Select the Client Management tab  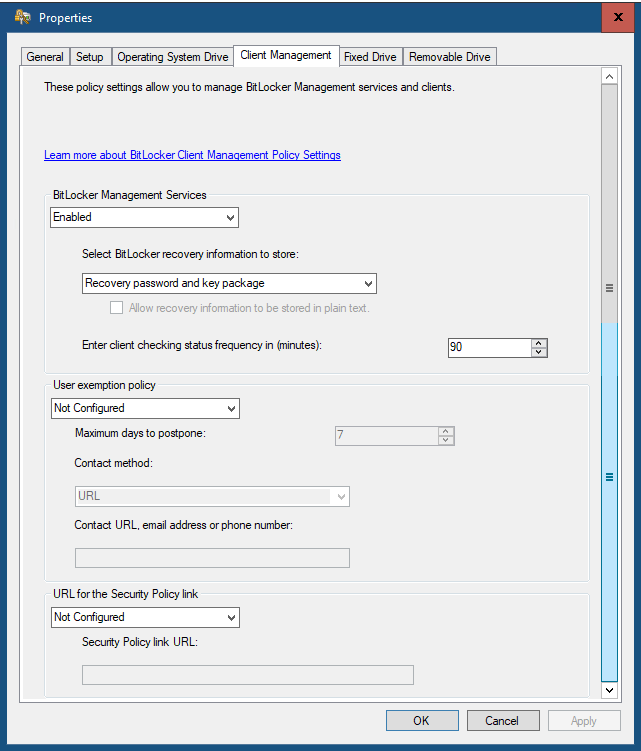click(x=286, y=56)
